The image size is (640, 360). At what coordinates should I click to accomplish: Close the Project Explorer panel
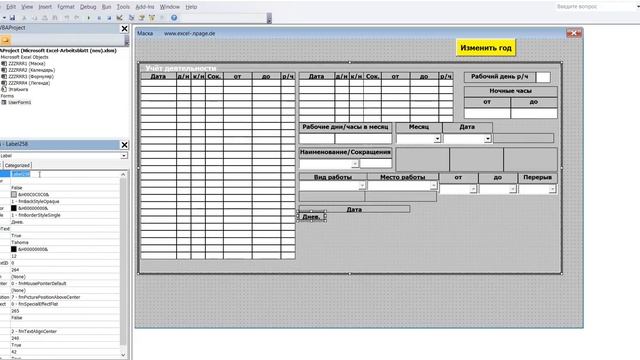point(124,29)
